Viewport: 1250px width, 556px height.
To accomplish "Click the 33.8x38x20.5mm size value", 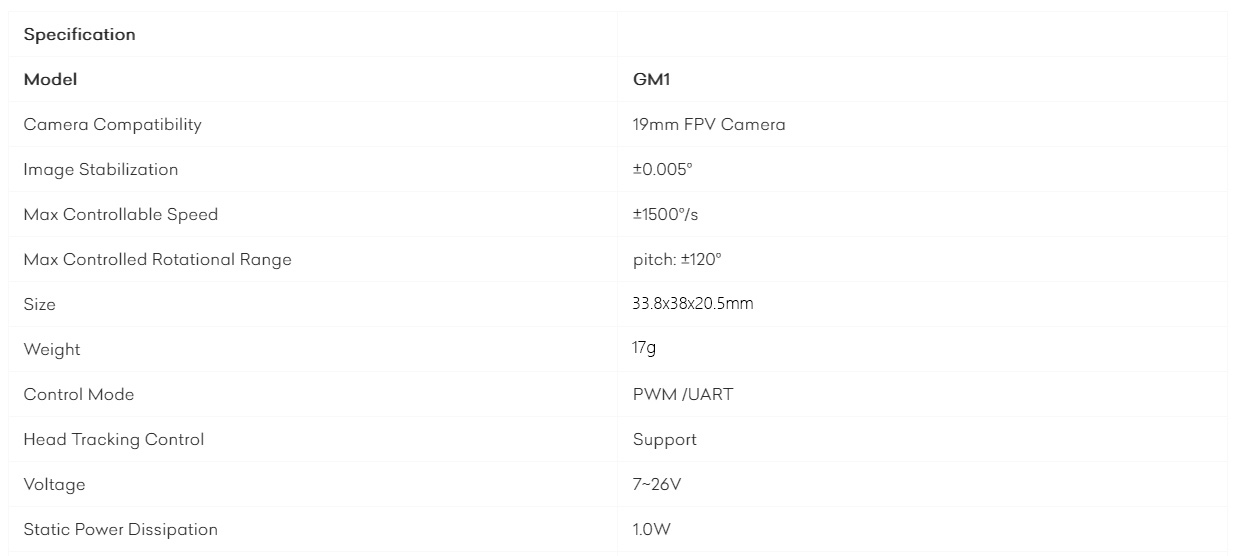I will (x=693, y=304).
